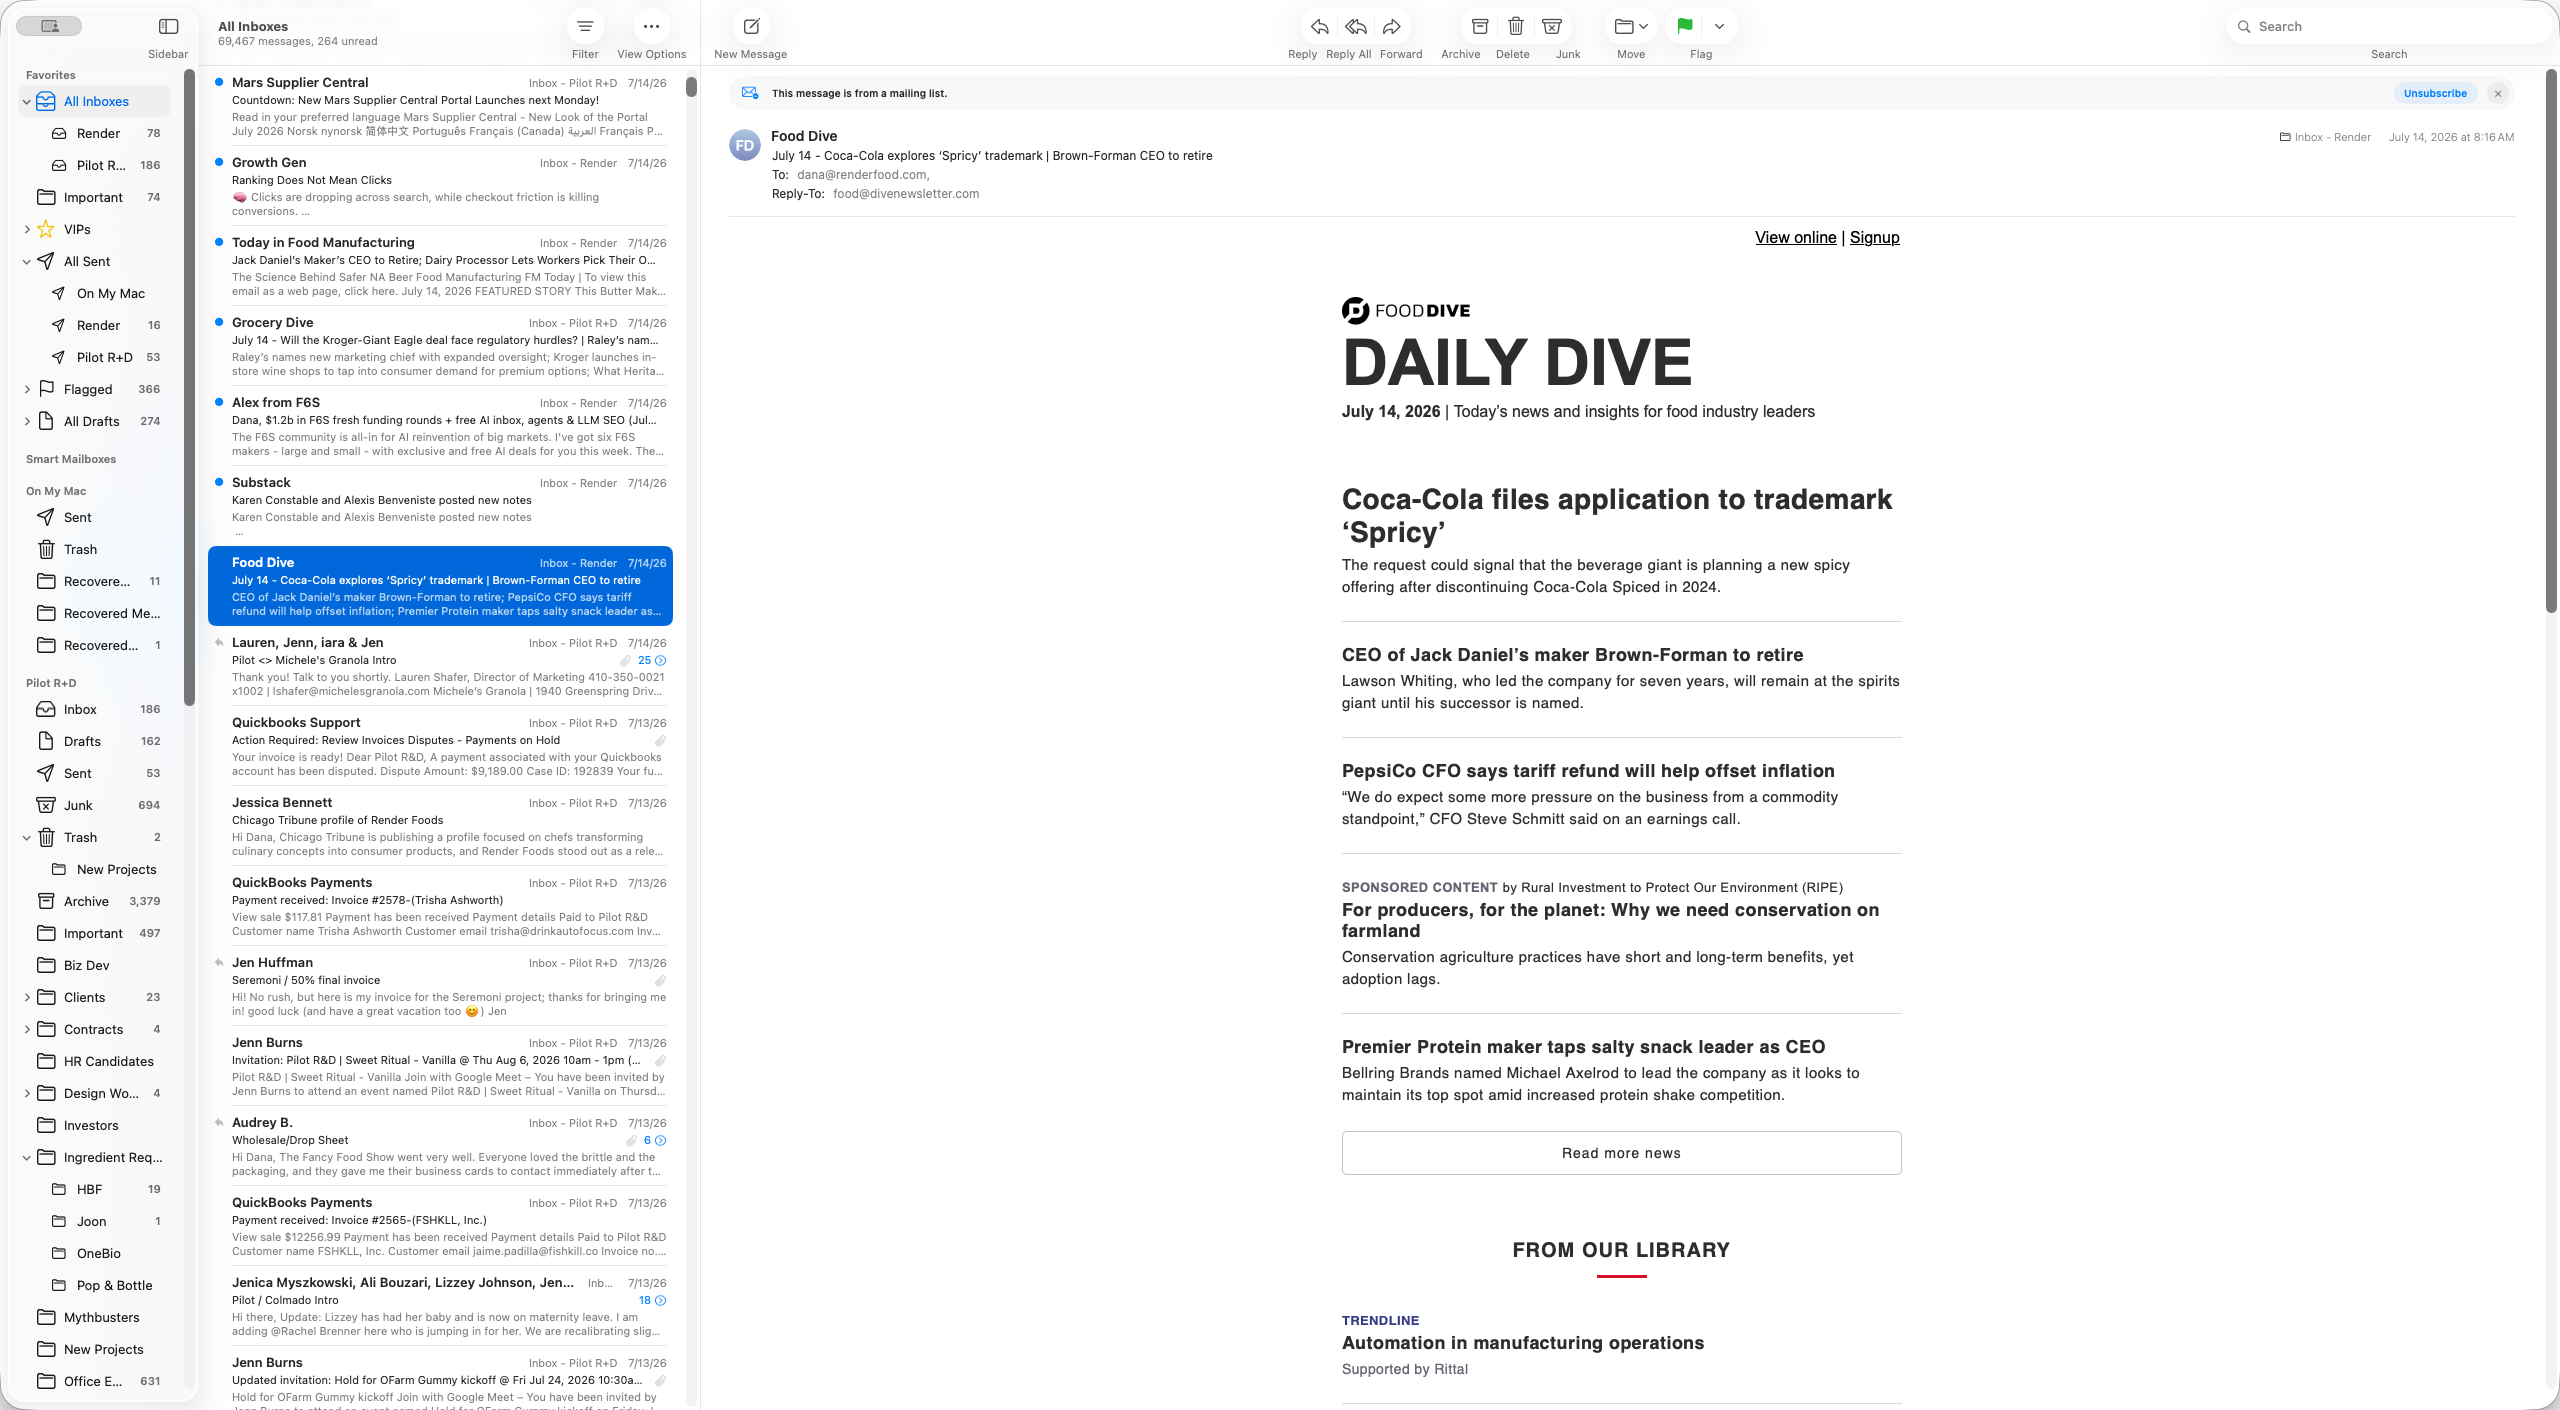Select the Grocery Dive message
2560x1410 pixels.
[440, 346]
